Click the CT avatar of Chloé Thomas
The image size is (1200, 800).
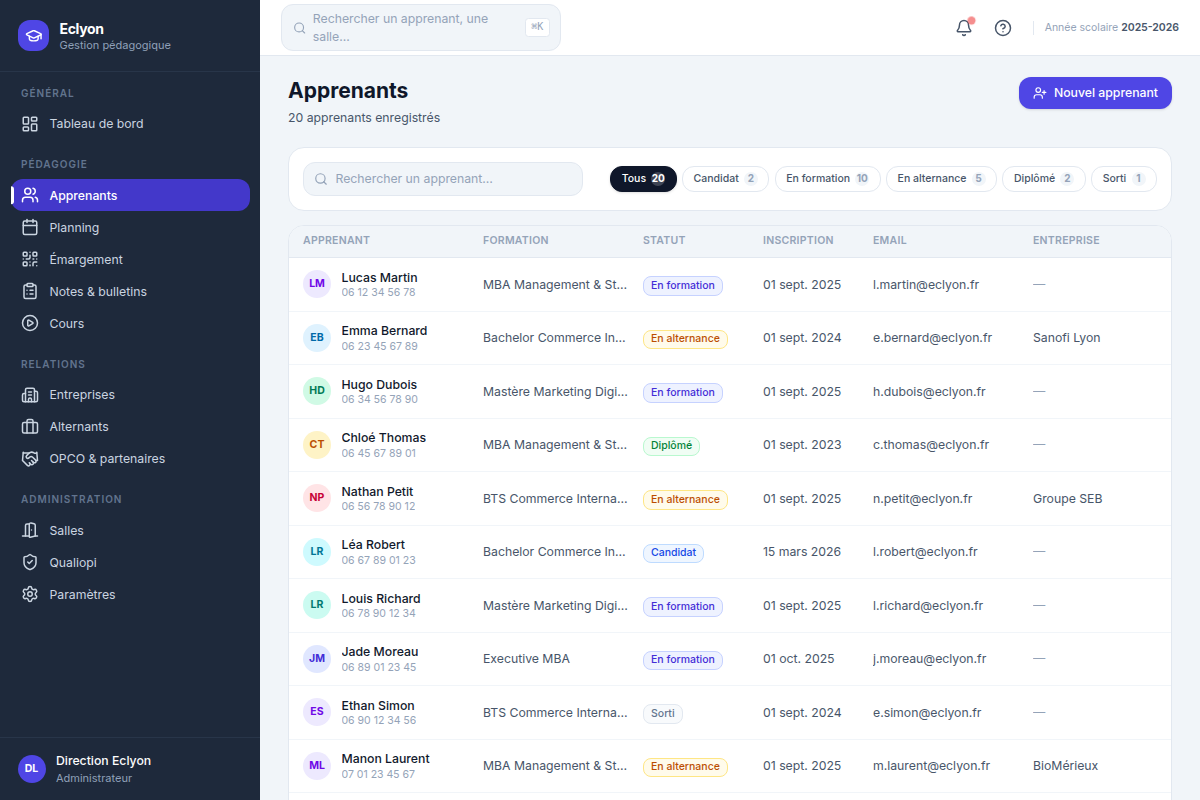pyautogui.click(x=317, y=445)
